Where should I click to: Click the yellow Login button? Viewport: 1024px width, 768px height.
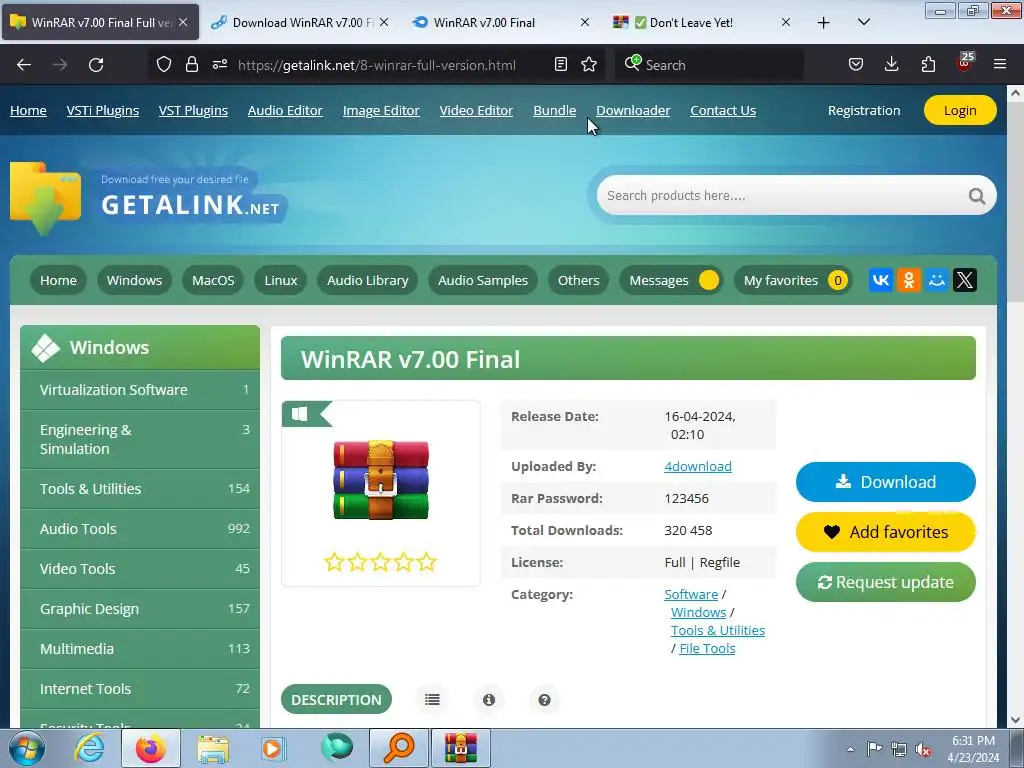[x=960, y=110]
